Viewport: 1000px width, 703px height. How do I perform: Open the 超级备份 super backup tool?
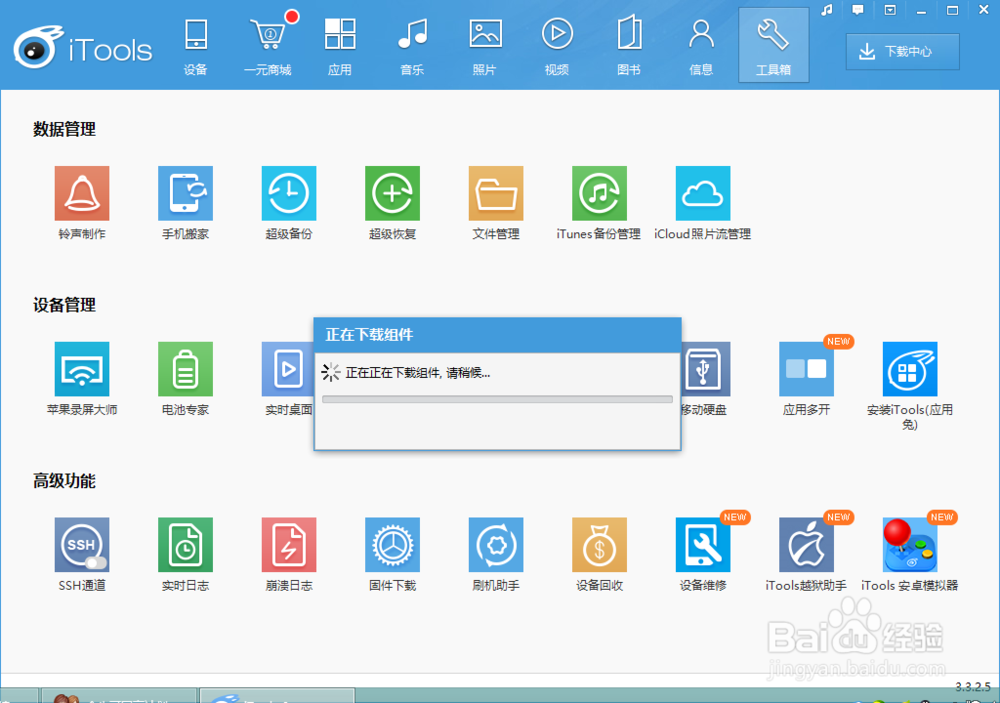[x=289, y=193]
